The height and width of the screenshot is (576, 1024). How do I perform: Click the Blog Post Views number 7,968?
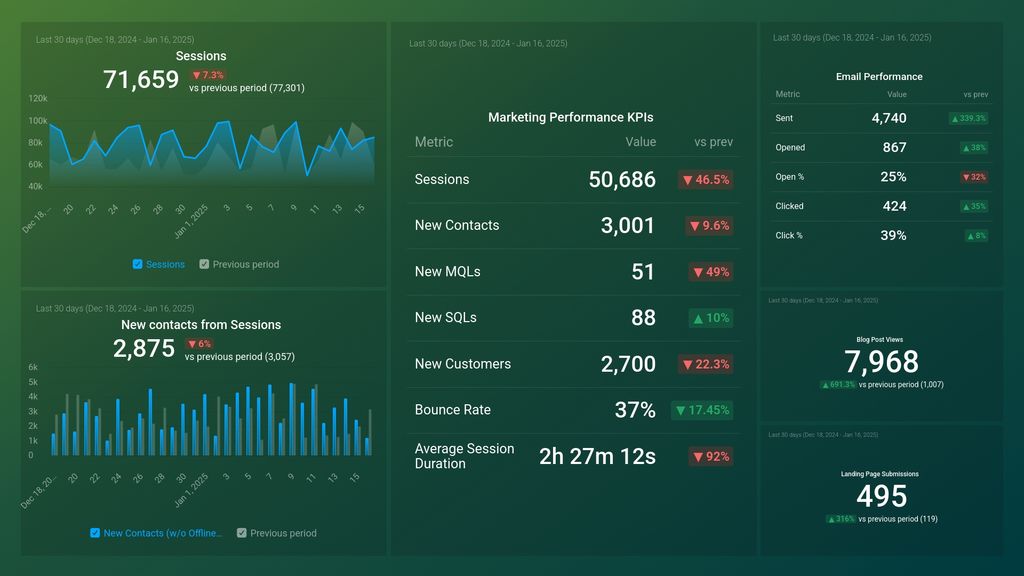(x=881, y=362)
